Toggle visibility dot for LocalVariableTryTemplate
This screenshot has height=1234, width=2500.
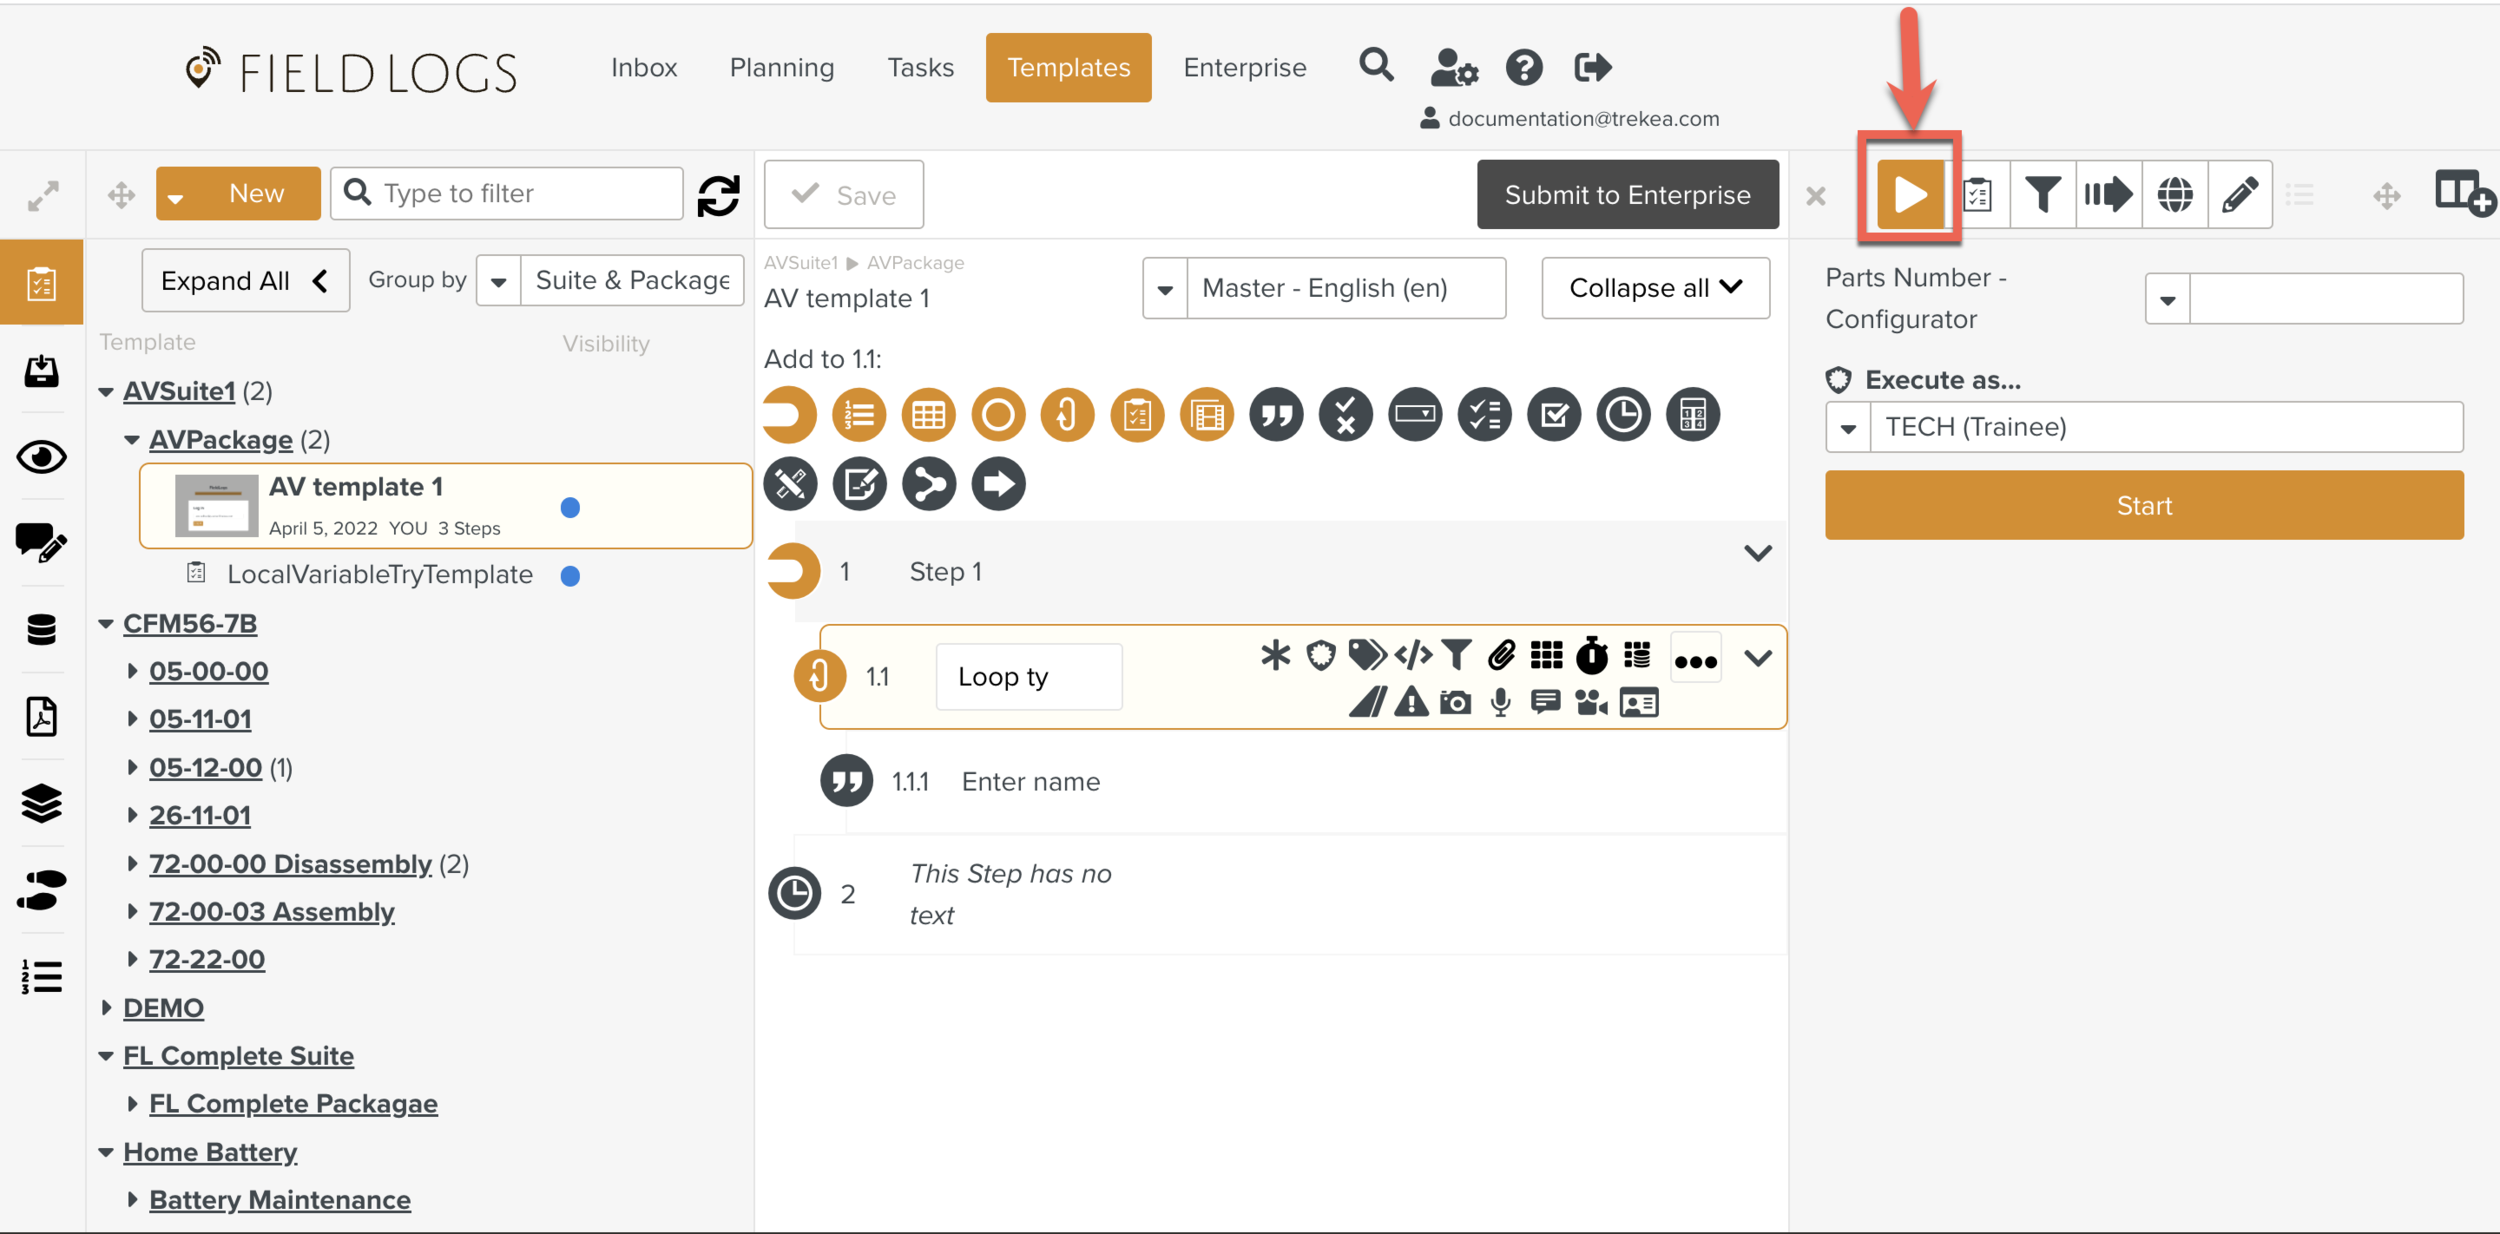[x=570, y=576]
